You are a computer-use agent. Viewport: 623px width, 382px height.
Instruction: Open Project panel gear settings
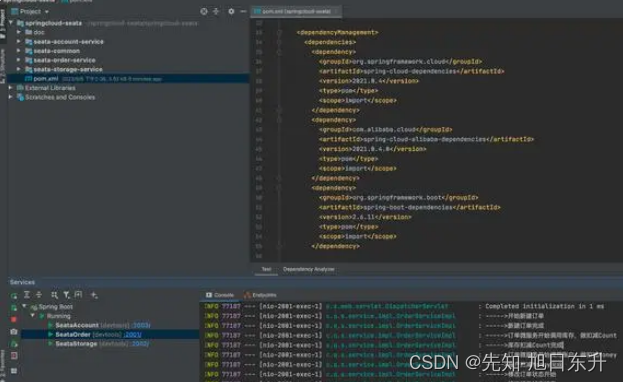pyautogui.click(x=231, y=12)
